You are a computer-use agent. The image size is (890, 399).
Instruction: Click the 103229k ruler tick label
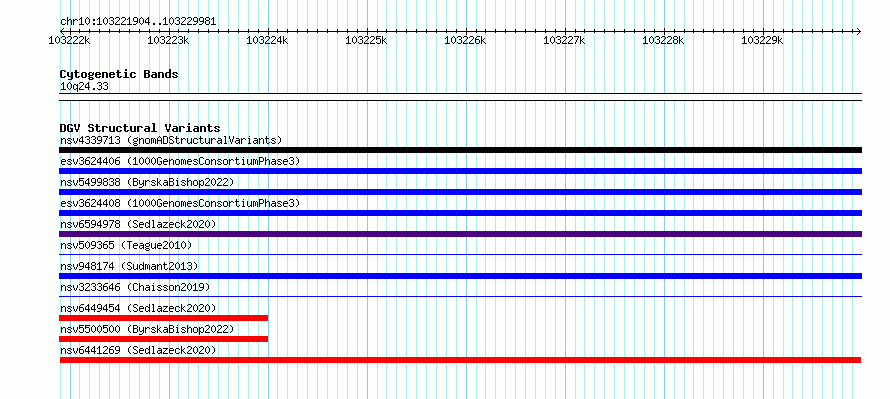click(763, 40)
